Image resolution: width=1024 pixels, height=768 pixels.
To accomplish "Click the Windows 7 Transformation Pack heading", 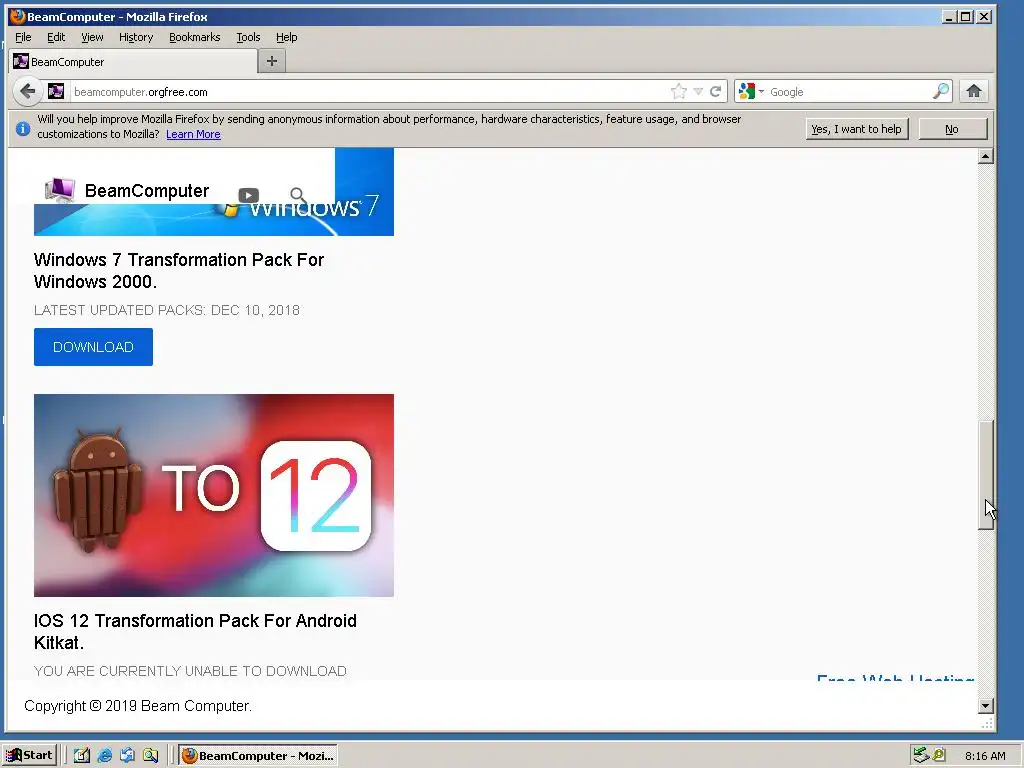I will click(x=179, y=271).
